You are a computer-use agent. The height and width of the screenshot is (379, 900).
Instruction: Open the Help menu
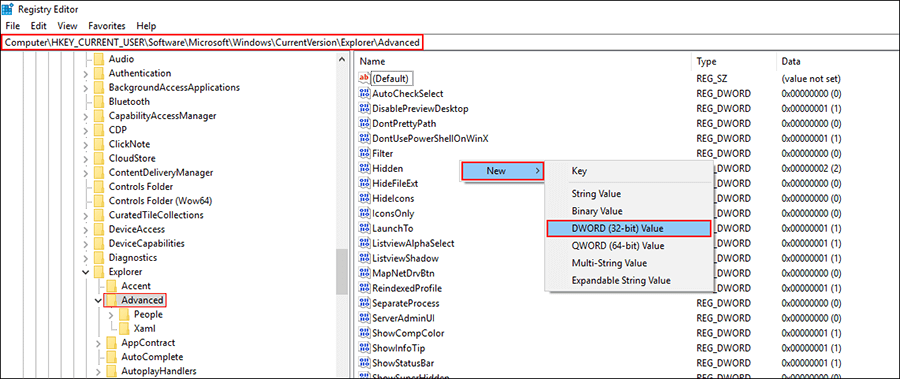click(146, 26)
